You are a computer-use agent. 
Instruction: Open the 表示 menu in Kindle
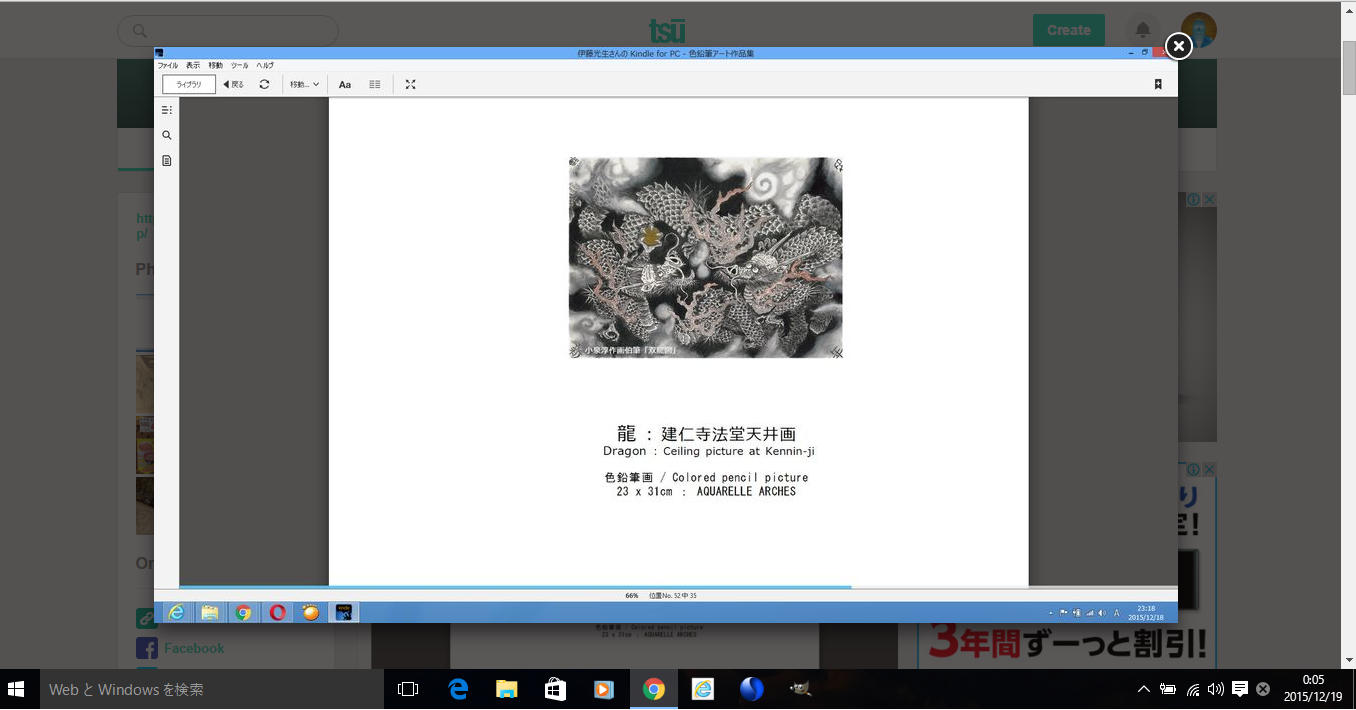(x=193, y=66)
